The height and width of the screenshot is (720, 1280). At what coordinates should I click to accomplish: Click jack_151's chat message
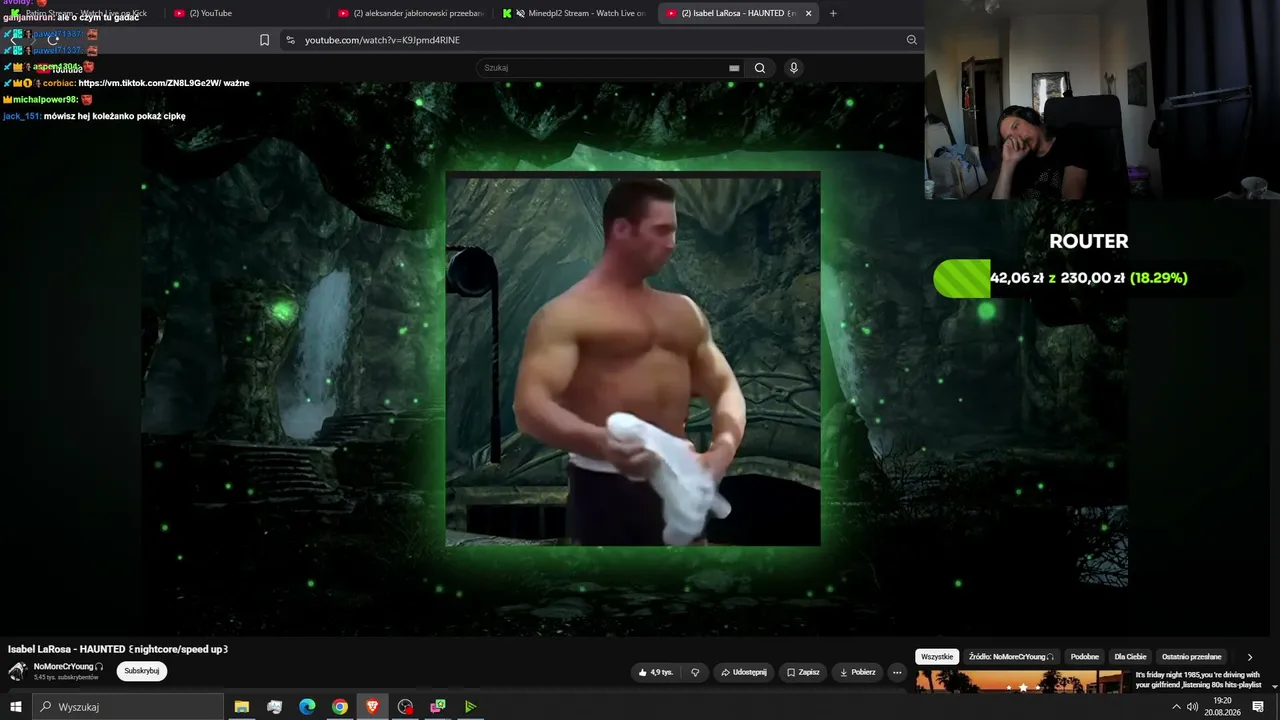[94, 116]
